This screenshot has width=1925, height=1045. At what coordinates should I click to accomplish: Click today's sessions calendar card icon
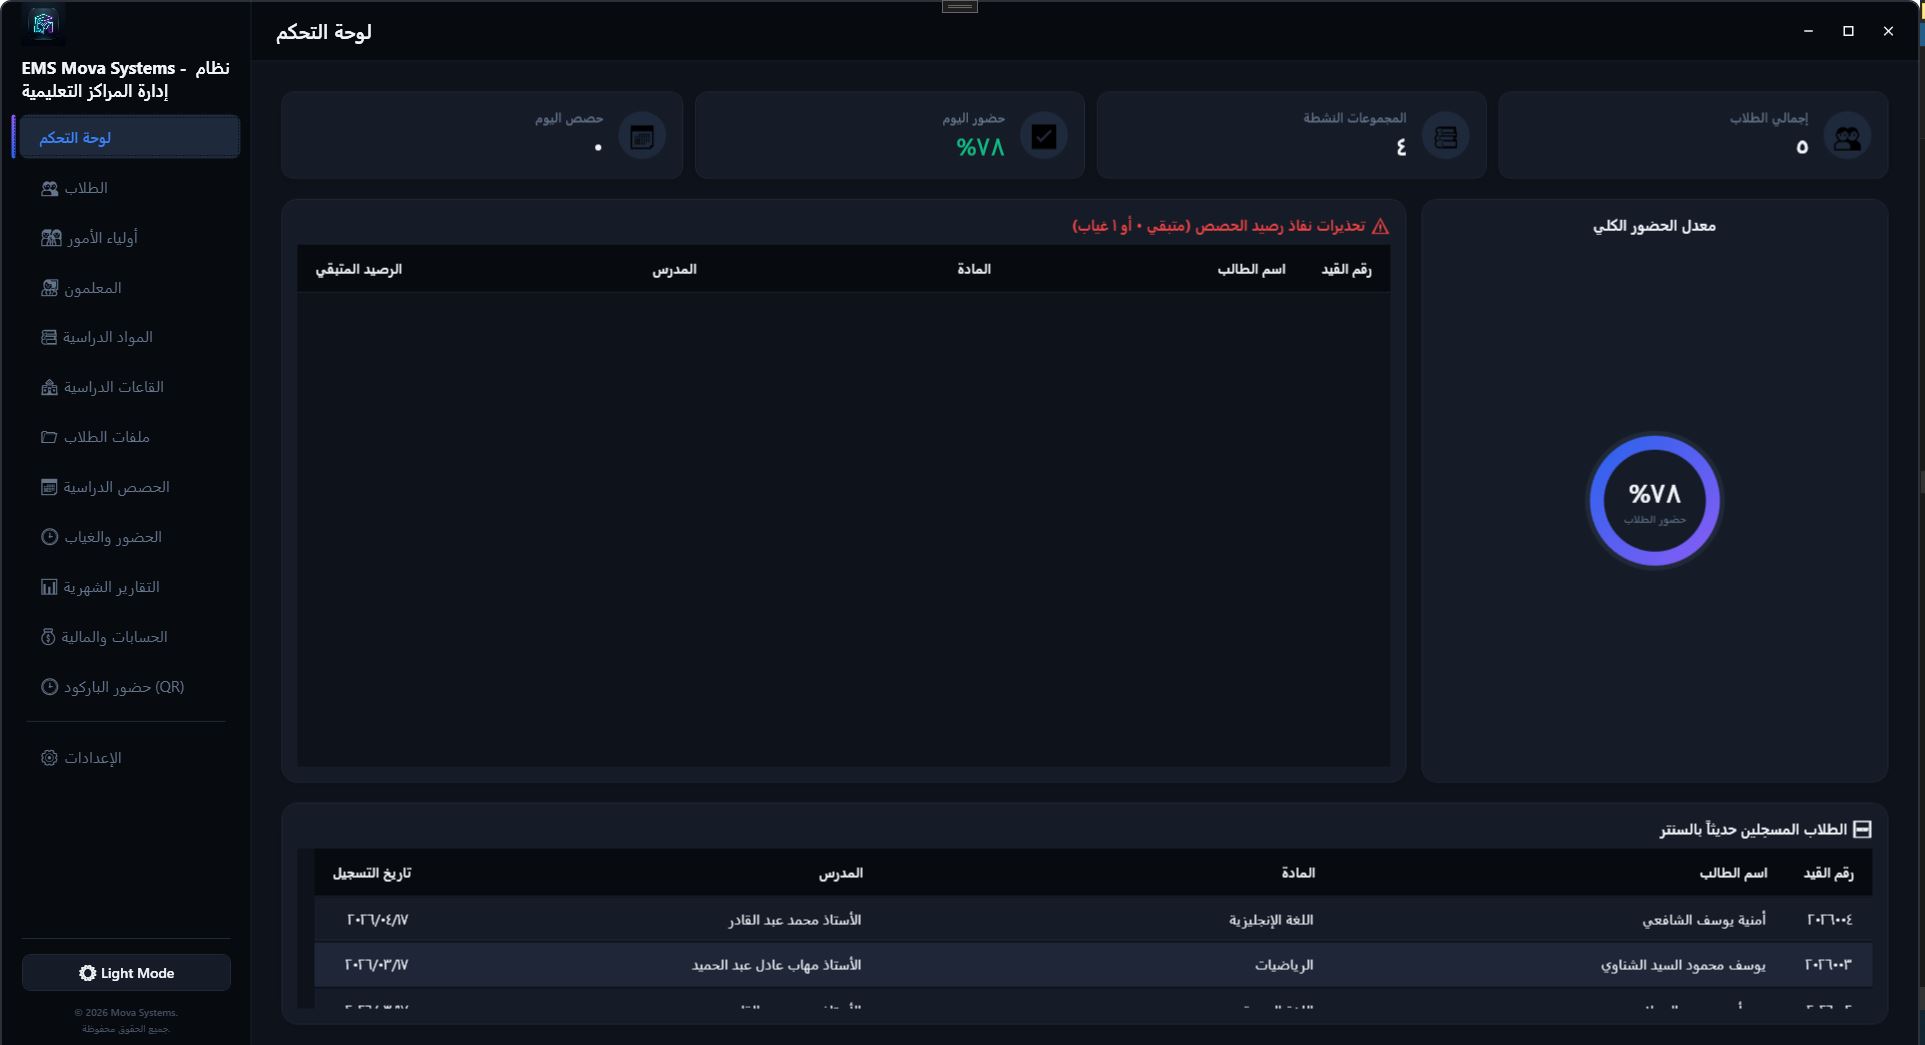coord(642,136)
